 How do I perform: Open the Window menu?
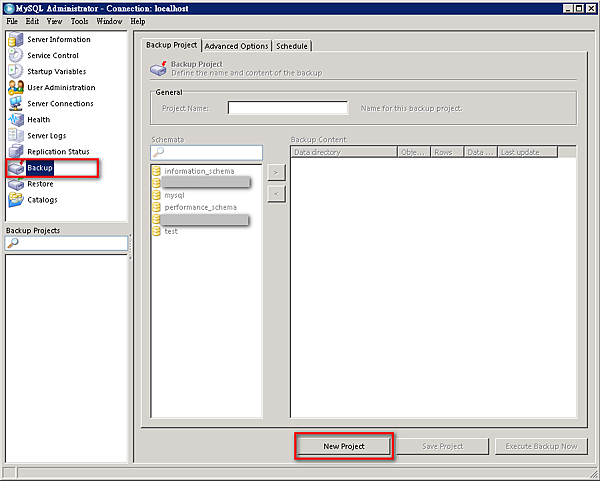(x=109, y=21)
